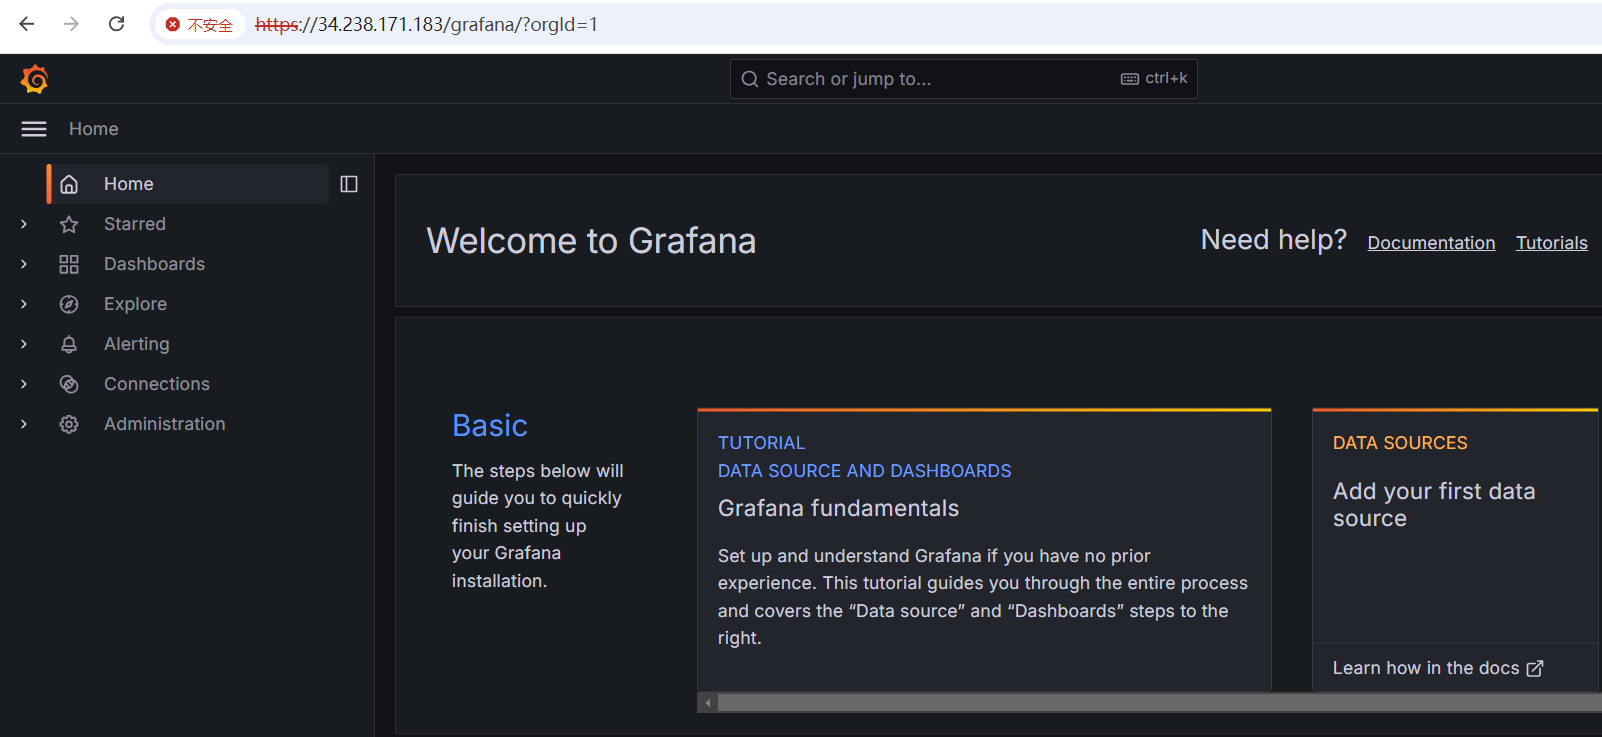Click the Home breadcrumb
1602x737 pixels.
coord(94,129)
